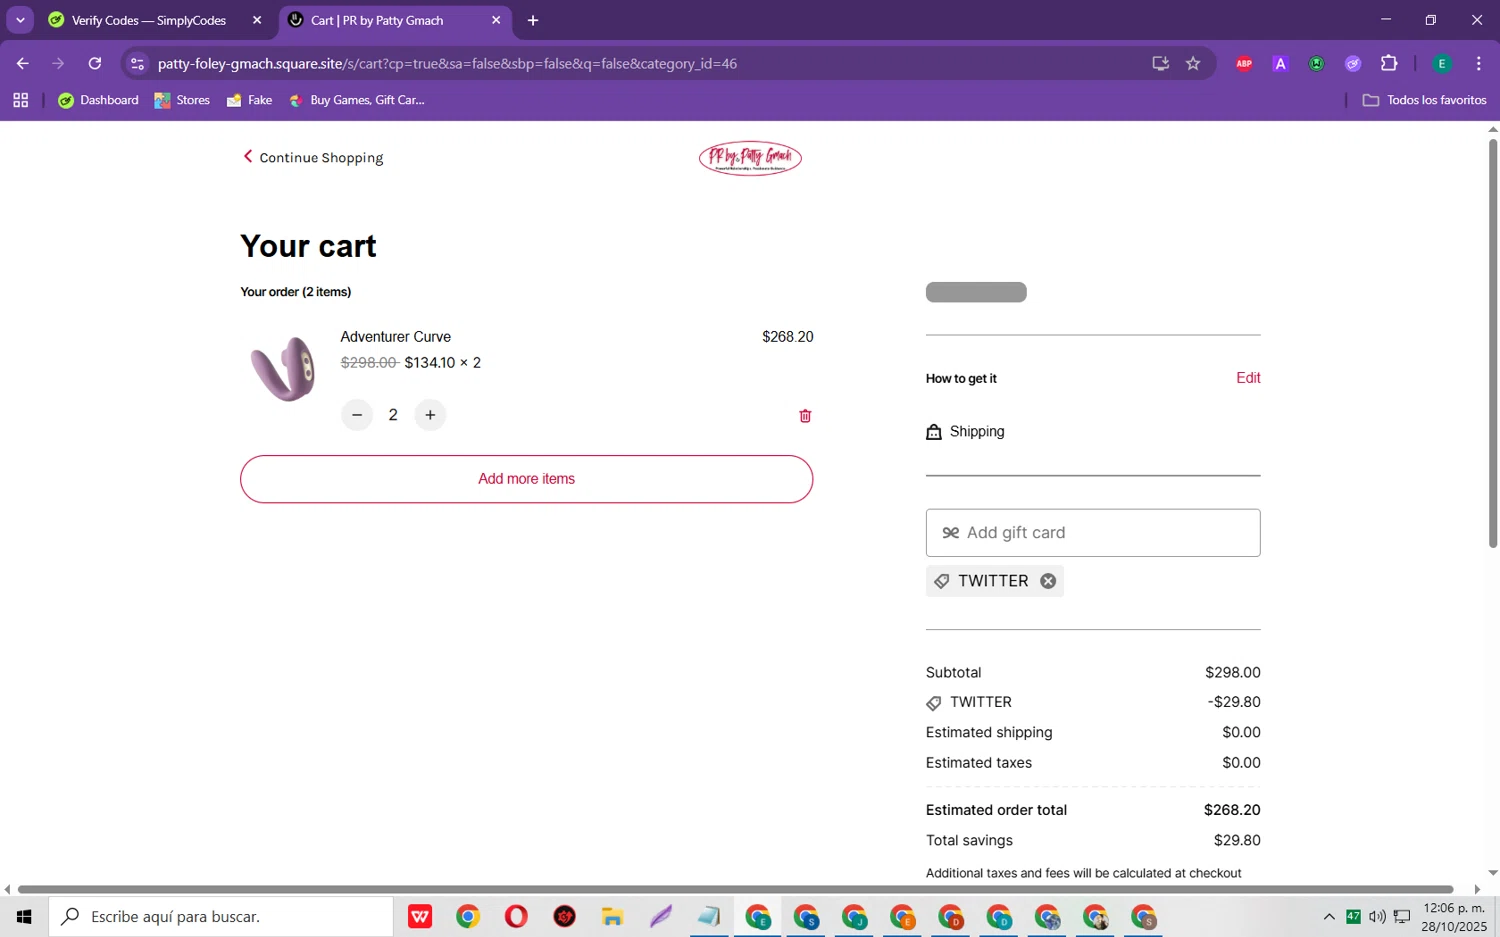Bookmark this page with star icon

coord(1193,63)
